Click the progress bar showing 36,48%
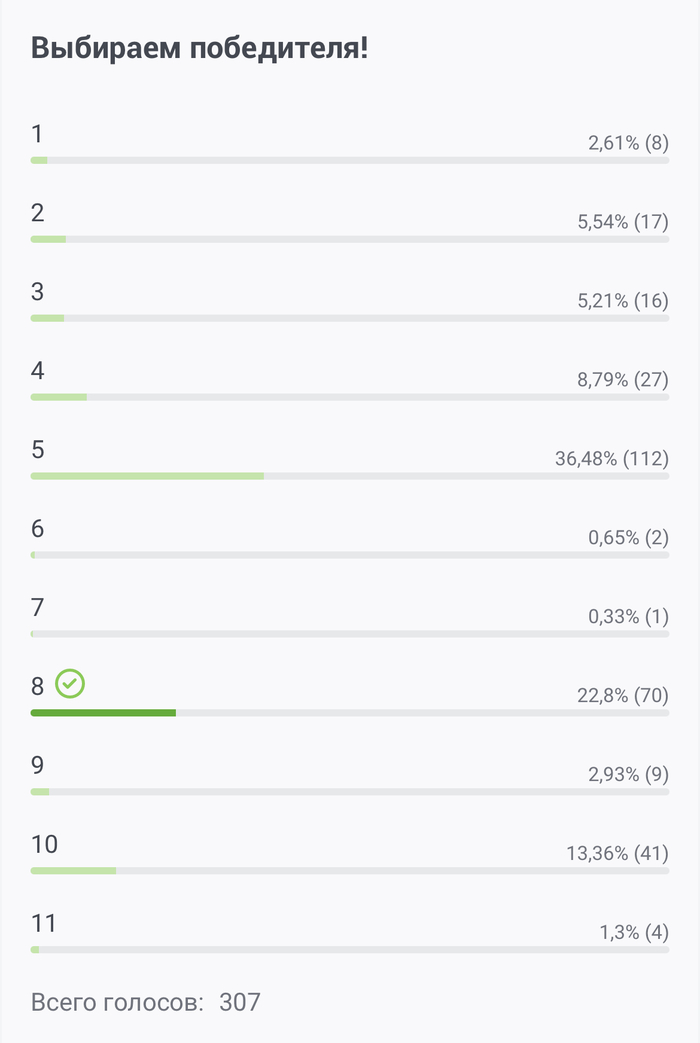Screen dimensions: 700x1043 pyautogui.click(x=147, y=476)
